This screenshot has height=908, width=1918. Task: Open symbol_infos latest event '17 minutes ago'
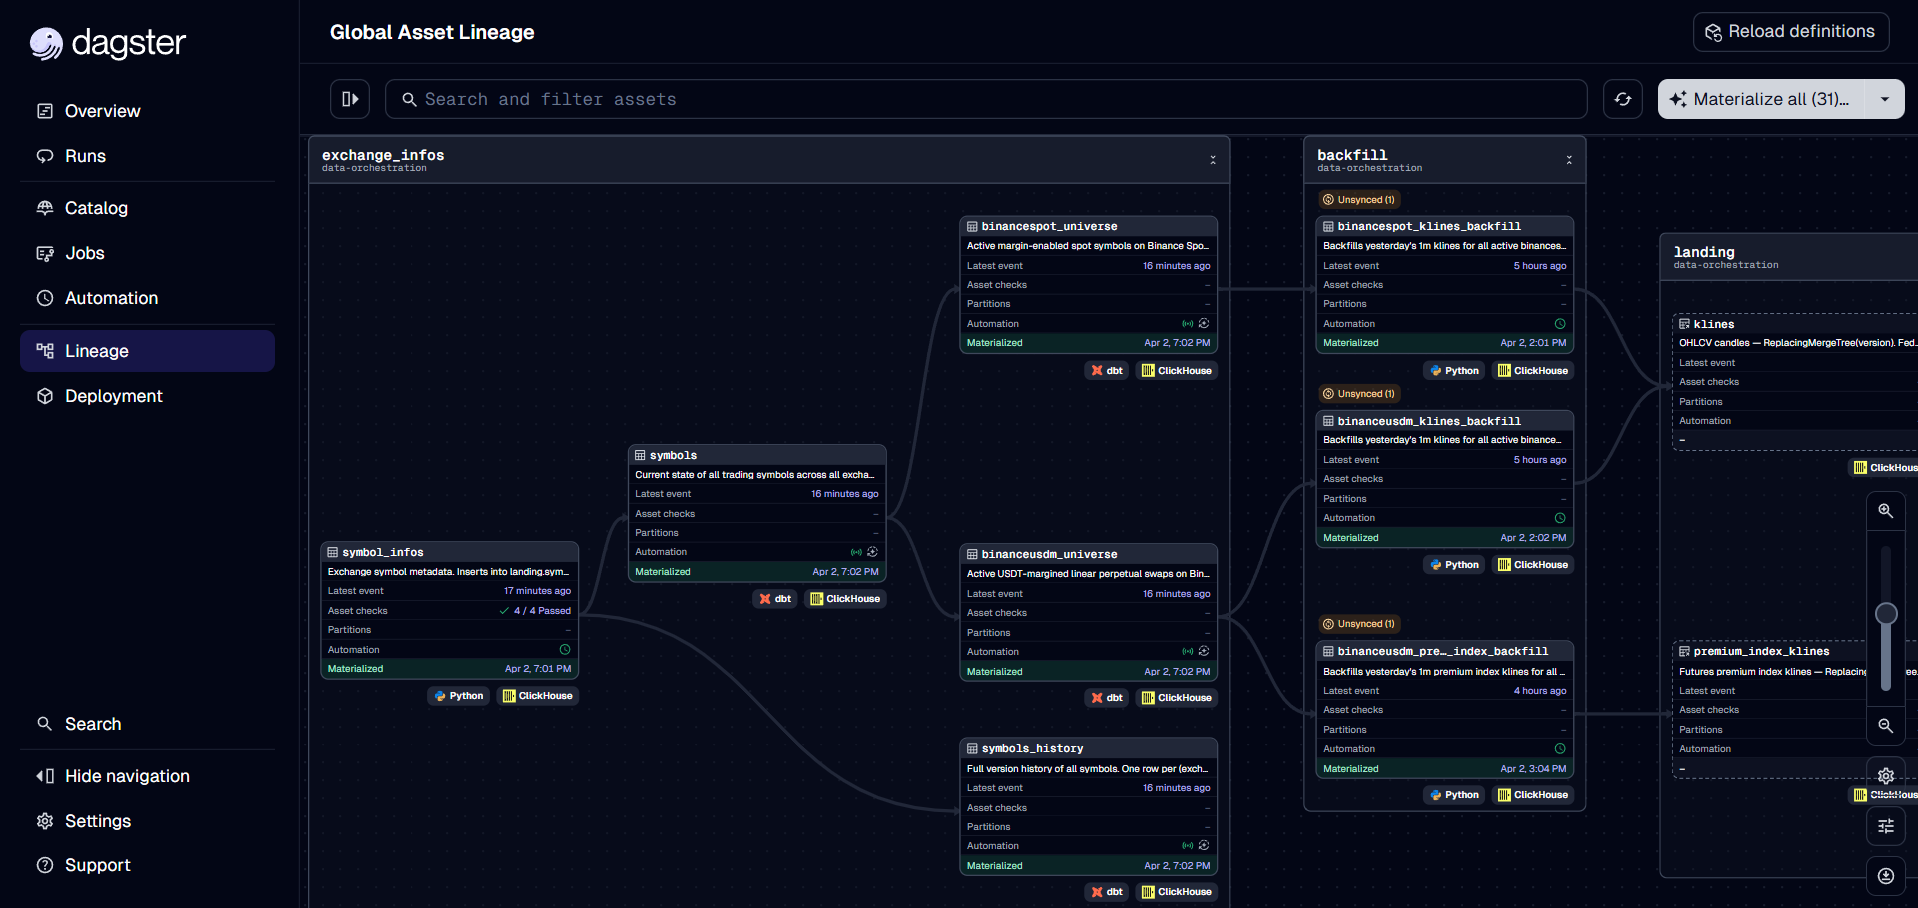pos(537,591)
